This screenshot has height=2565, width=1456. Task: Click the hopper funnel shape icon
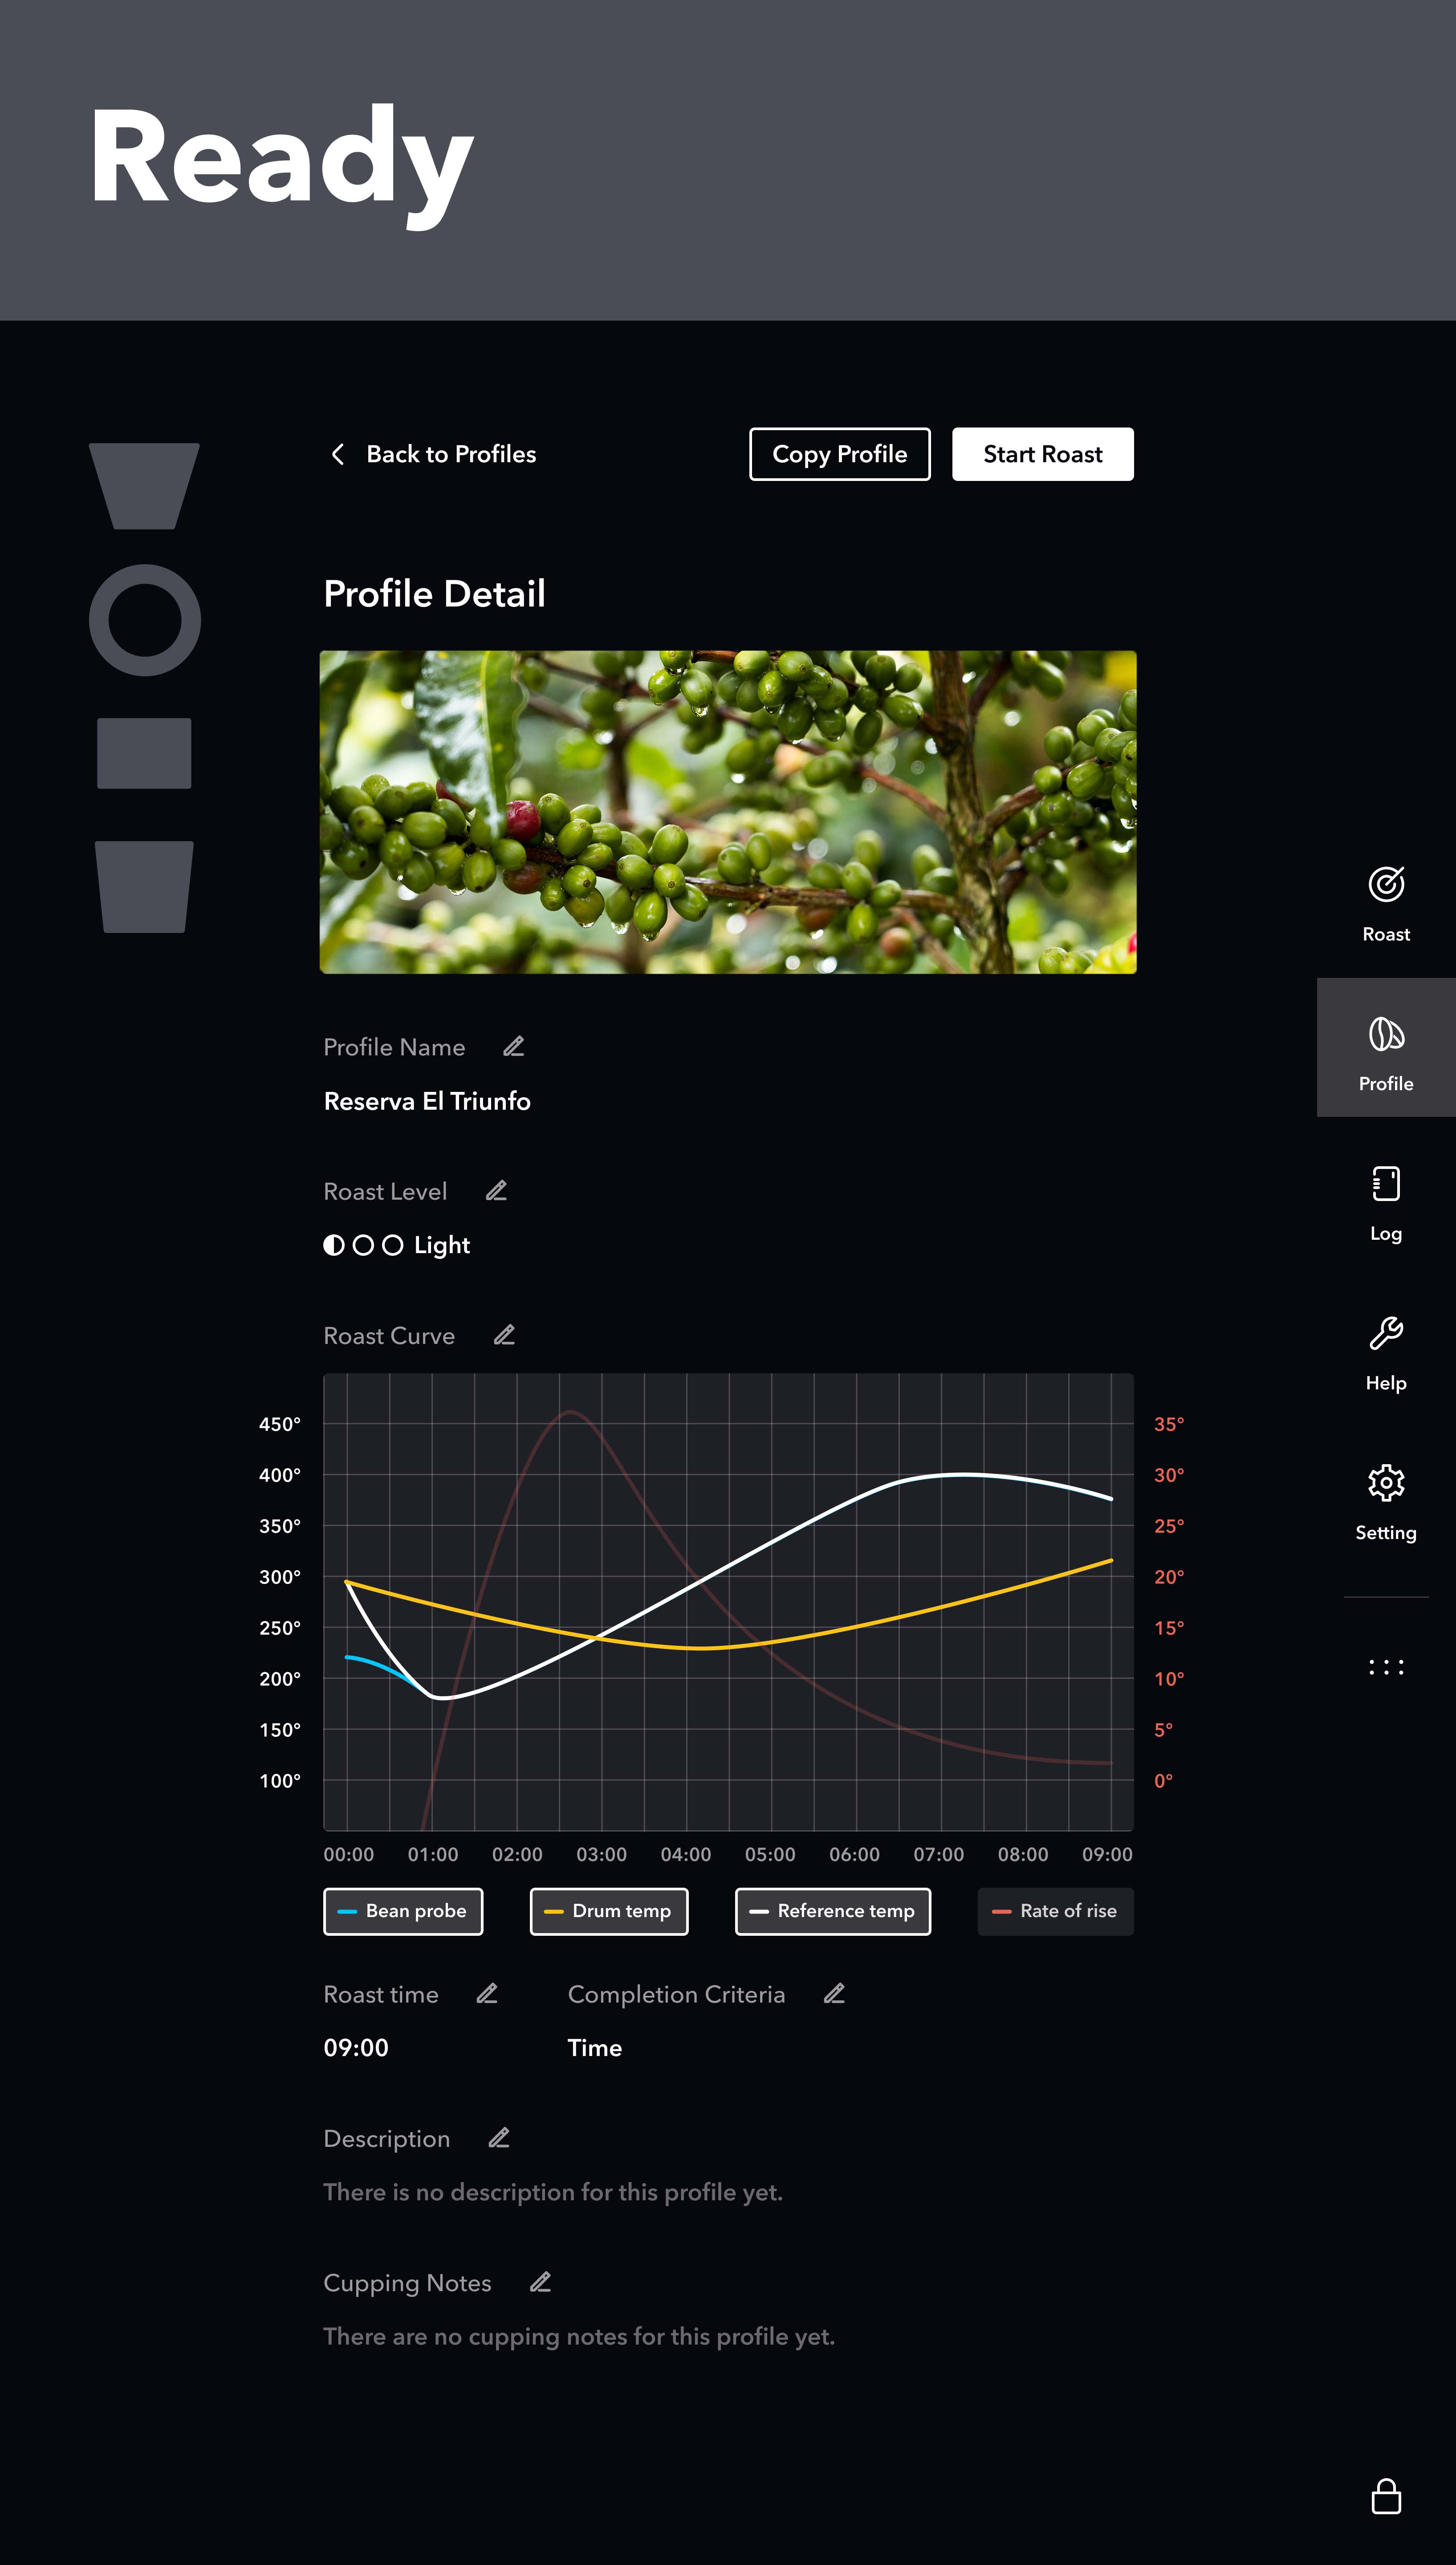click(144, 486)
